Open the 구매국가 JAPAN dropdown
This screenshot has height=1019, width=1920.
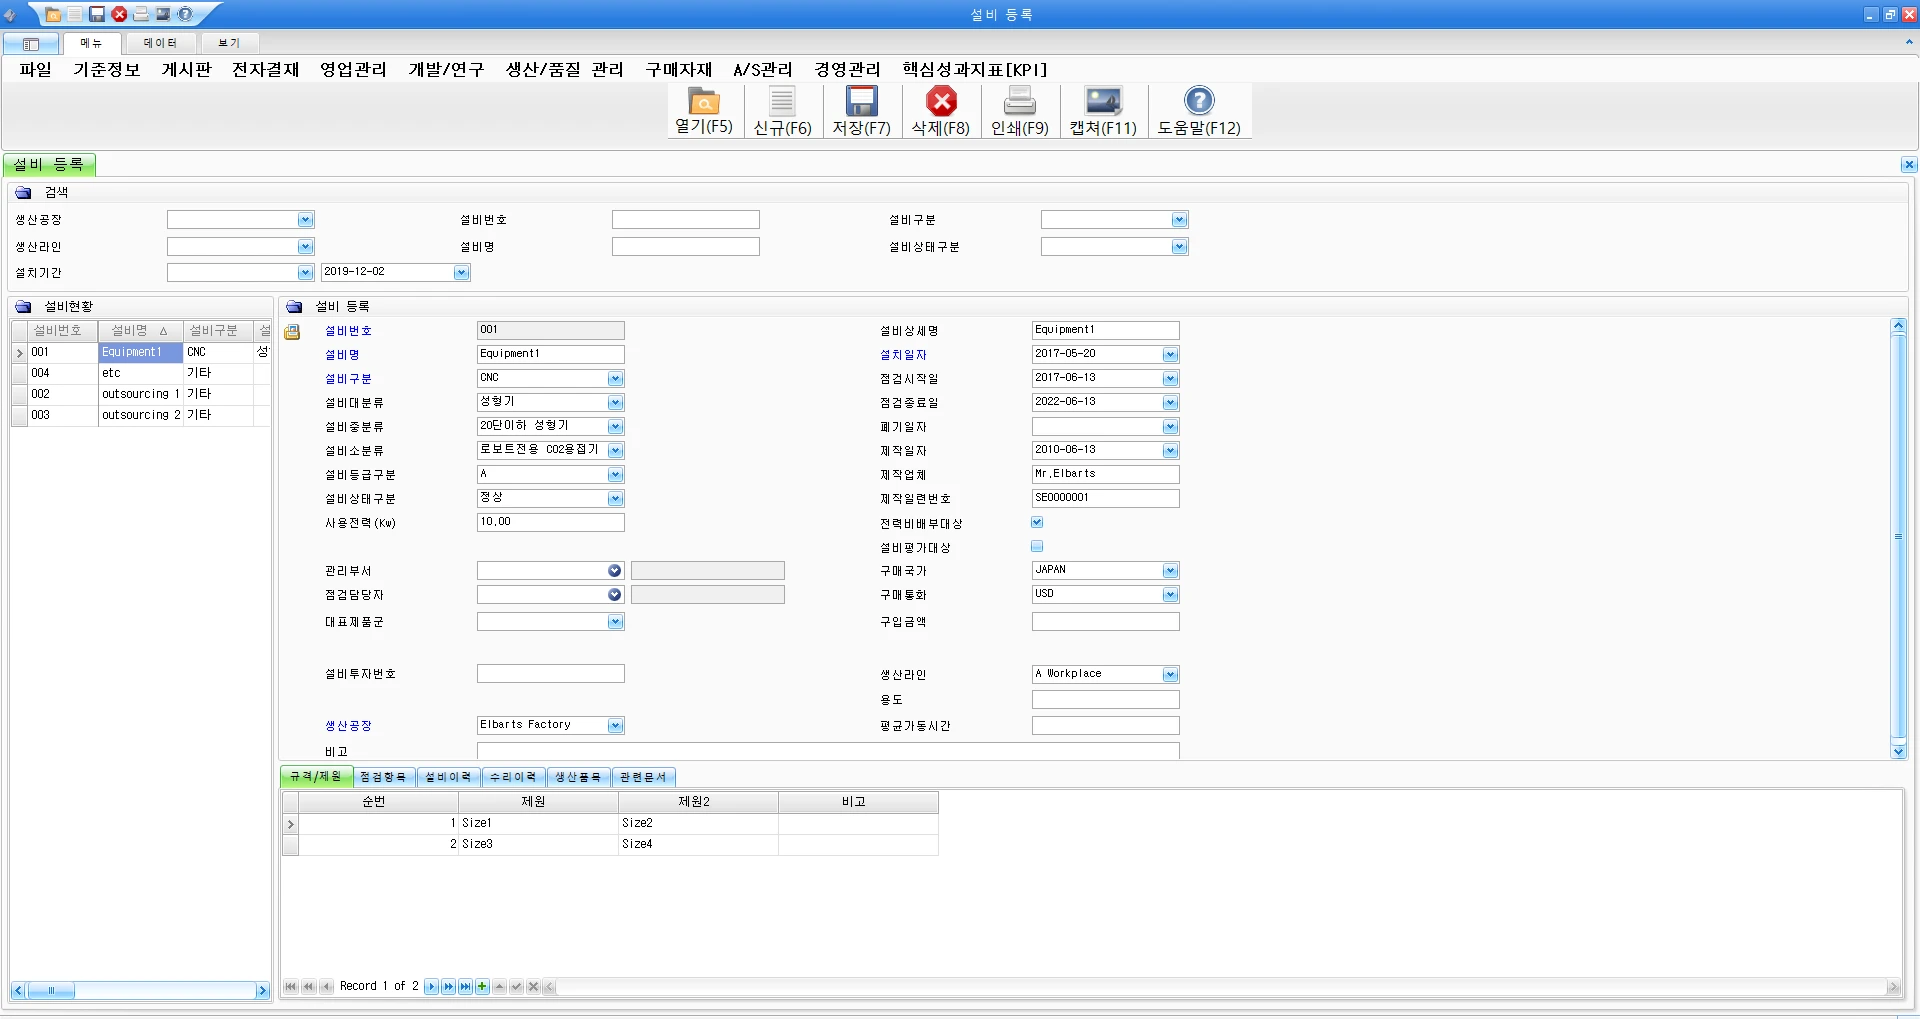[x=1170, y=571]
